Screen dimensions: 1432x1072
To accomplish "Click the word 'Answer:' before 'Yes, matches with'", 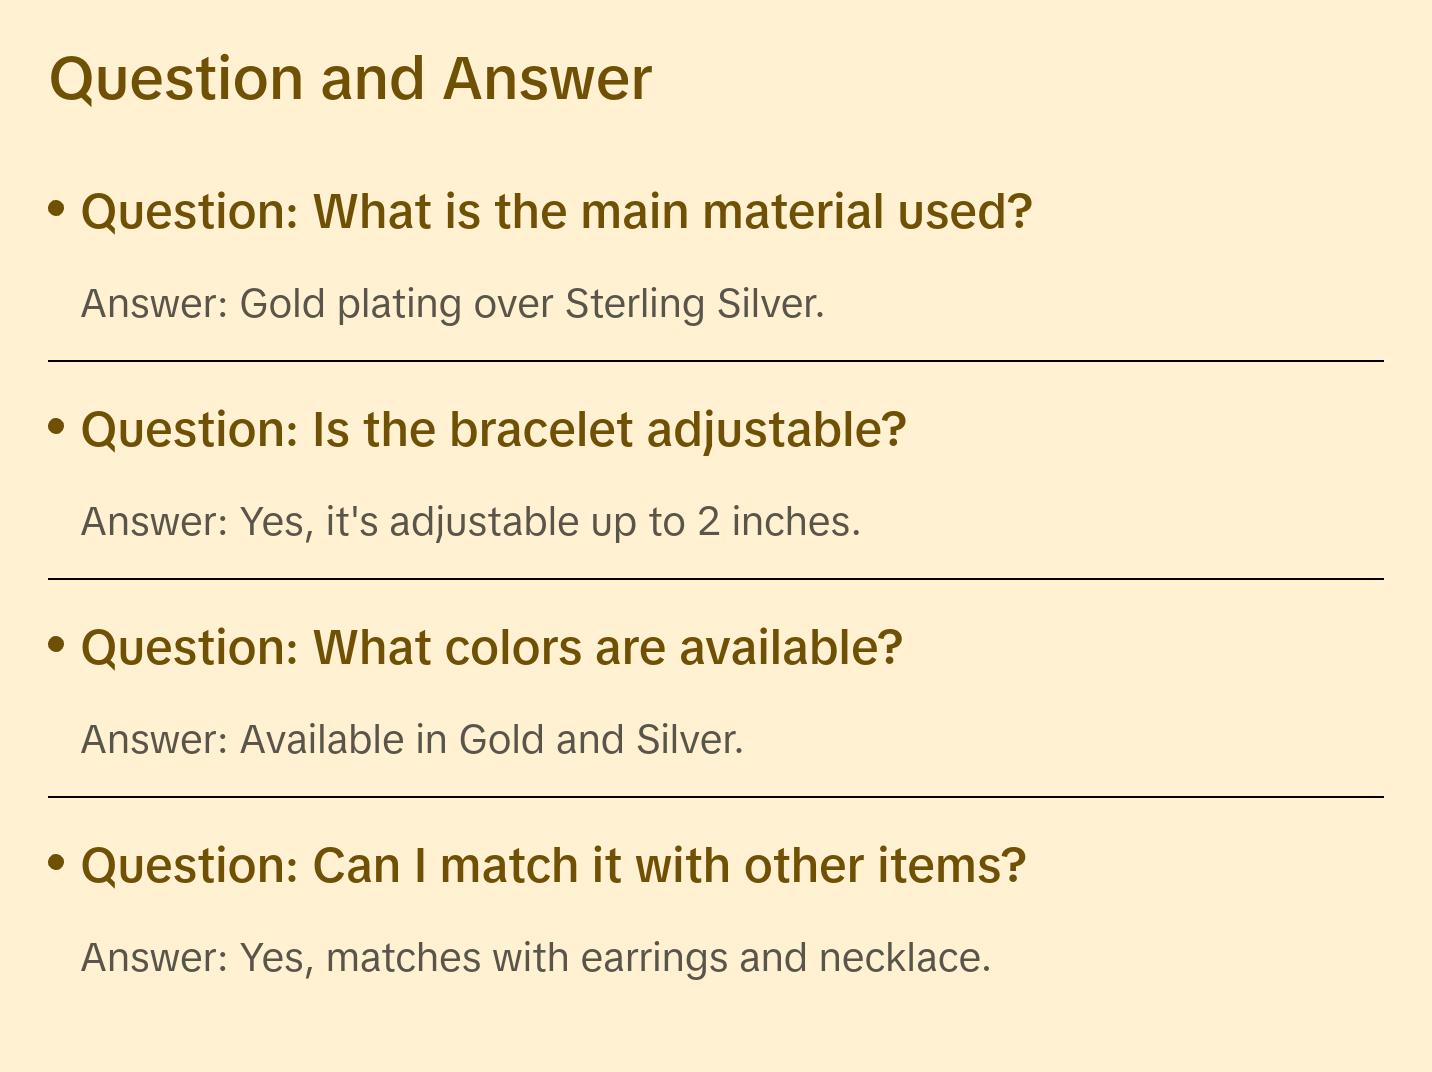I will coord(155,958).
